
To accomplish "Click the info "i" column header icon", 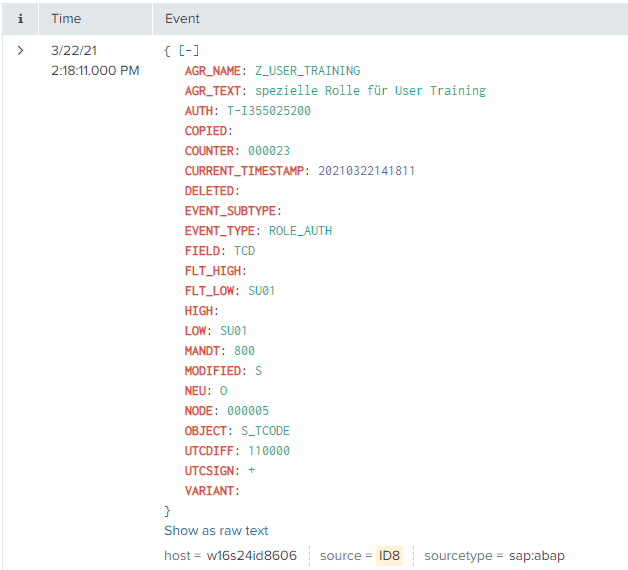I will point(21,19).
